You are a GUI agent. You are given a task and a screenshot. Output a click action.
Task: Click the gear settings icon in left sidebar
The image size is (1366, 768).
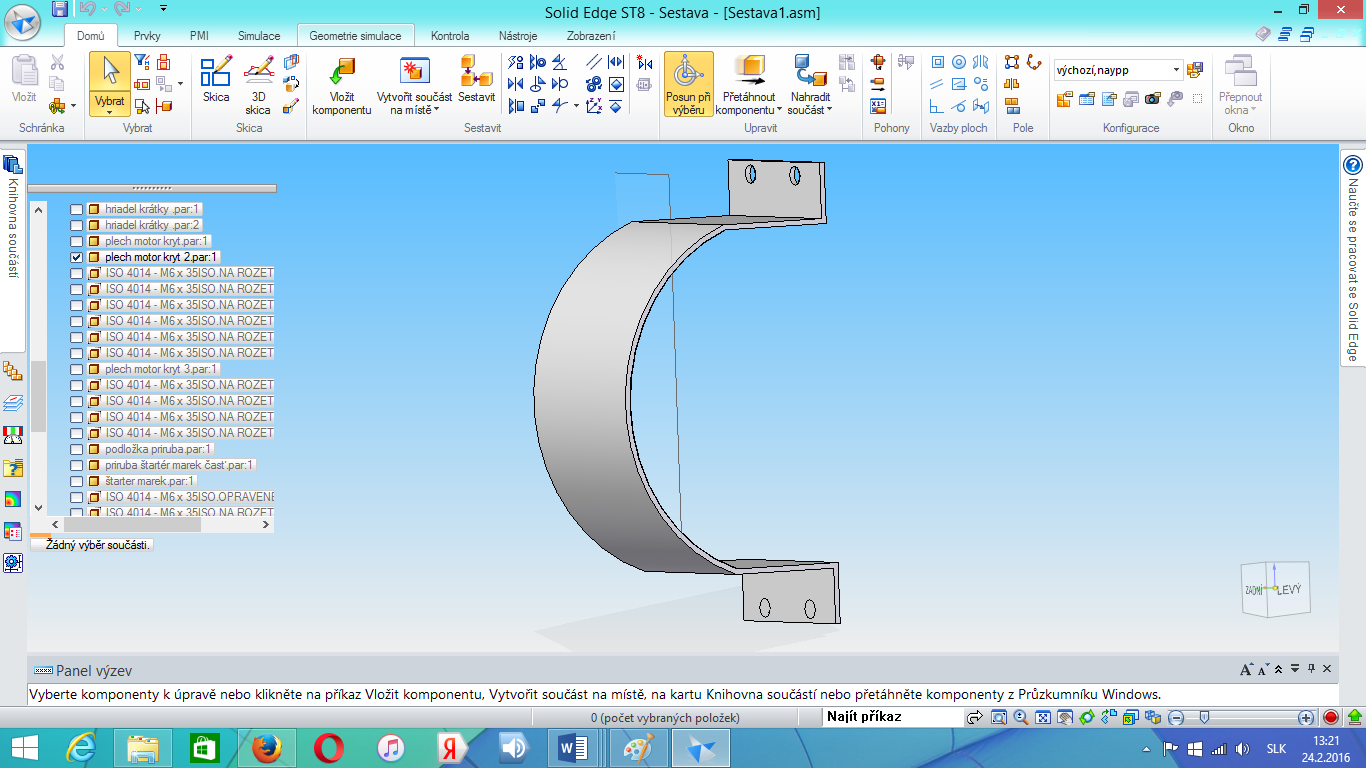point(13,563)
